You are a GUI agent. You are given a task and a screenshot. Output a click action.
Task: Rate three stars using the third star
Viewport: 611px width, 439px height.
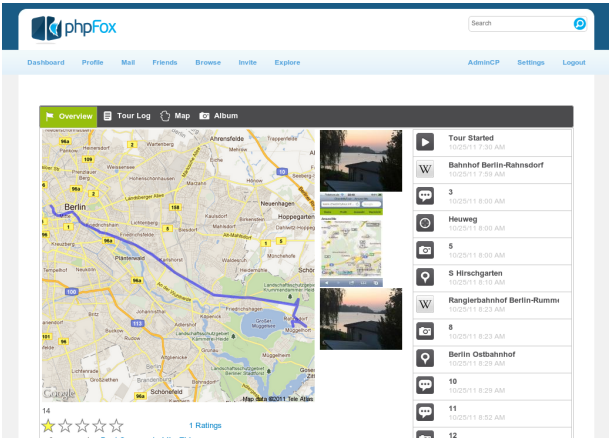tap(82, 426)
